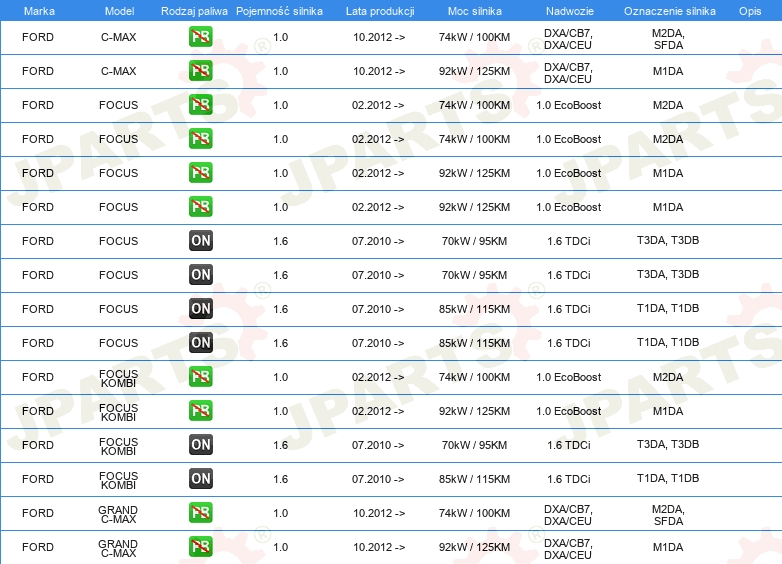Click 1.6 TDCi in FOCUS KOMBI 85kW row
This screenshot has height=564, width=782.
point(569,479)
